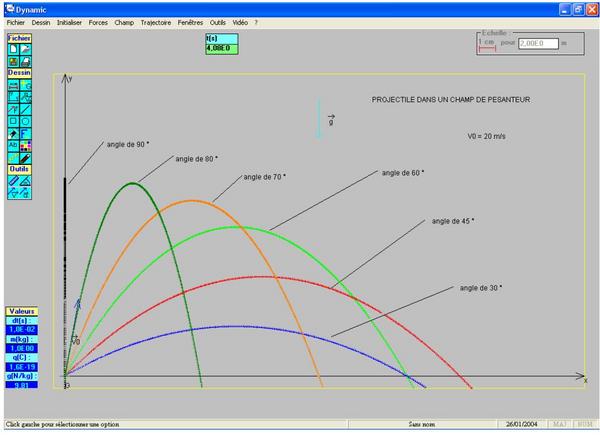Image resolution: width=600 pixels, height=438 pixels.
Task: Click the yellow Dessin panel header label
Action: point(19,73)
